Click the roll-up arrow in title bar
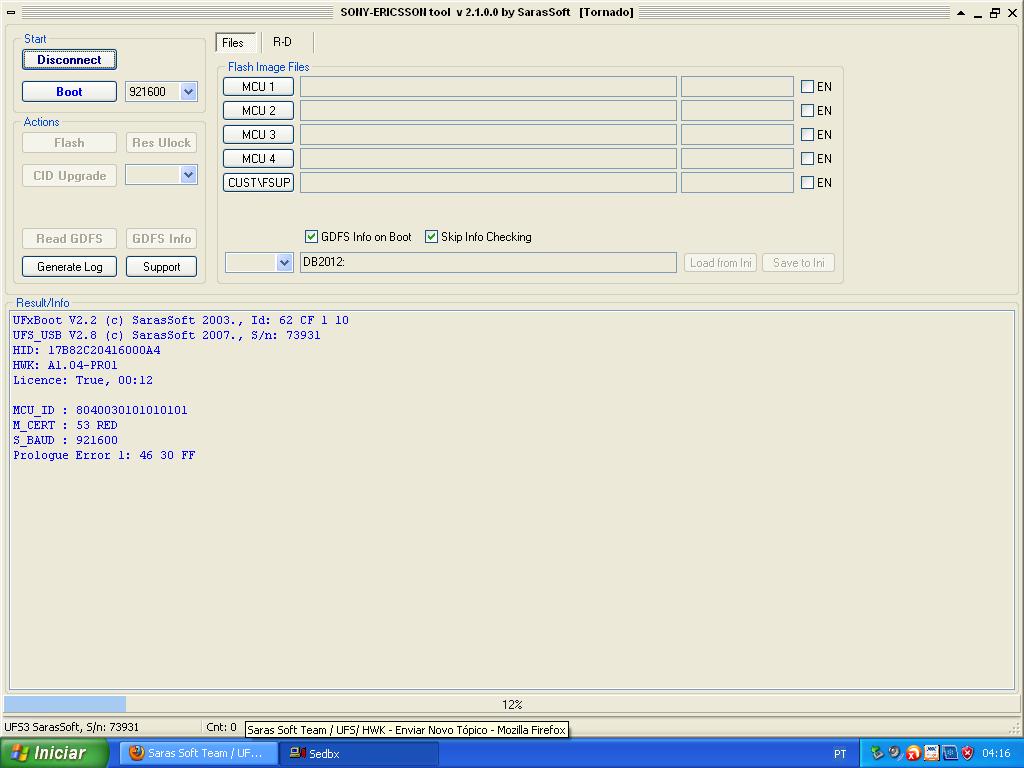The width and height of the screenshot is (1024, 768). tap(961, 12)
